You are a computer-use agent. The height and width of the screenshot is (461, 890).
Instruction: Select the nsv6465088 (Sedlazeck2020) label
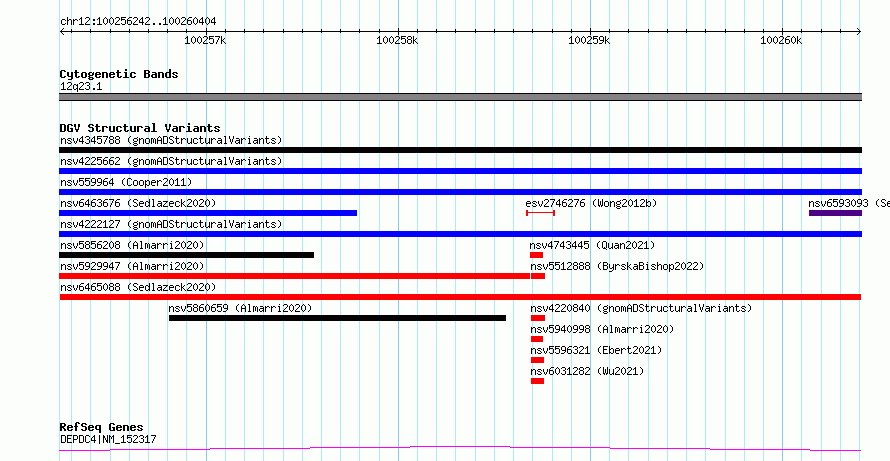(138, 287)
